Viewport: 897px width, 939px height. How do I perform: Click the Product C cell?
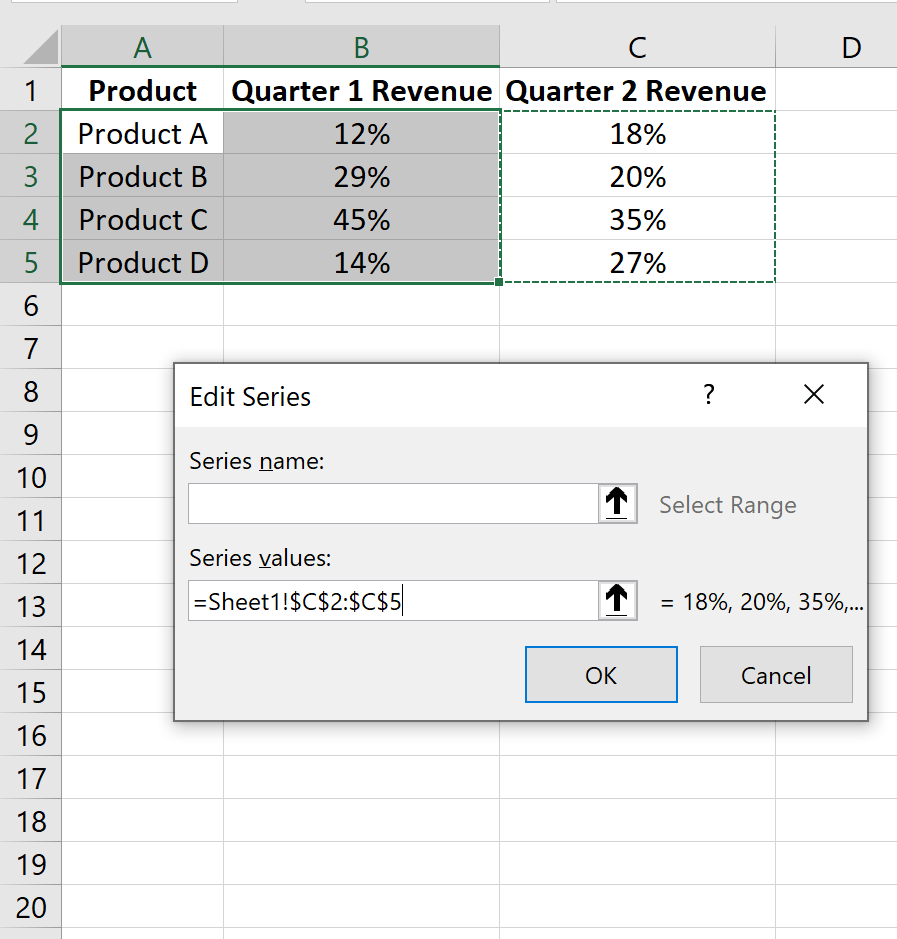pyautogui.click(x=143, y=219)
